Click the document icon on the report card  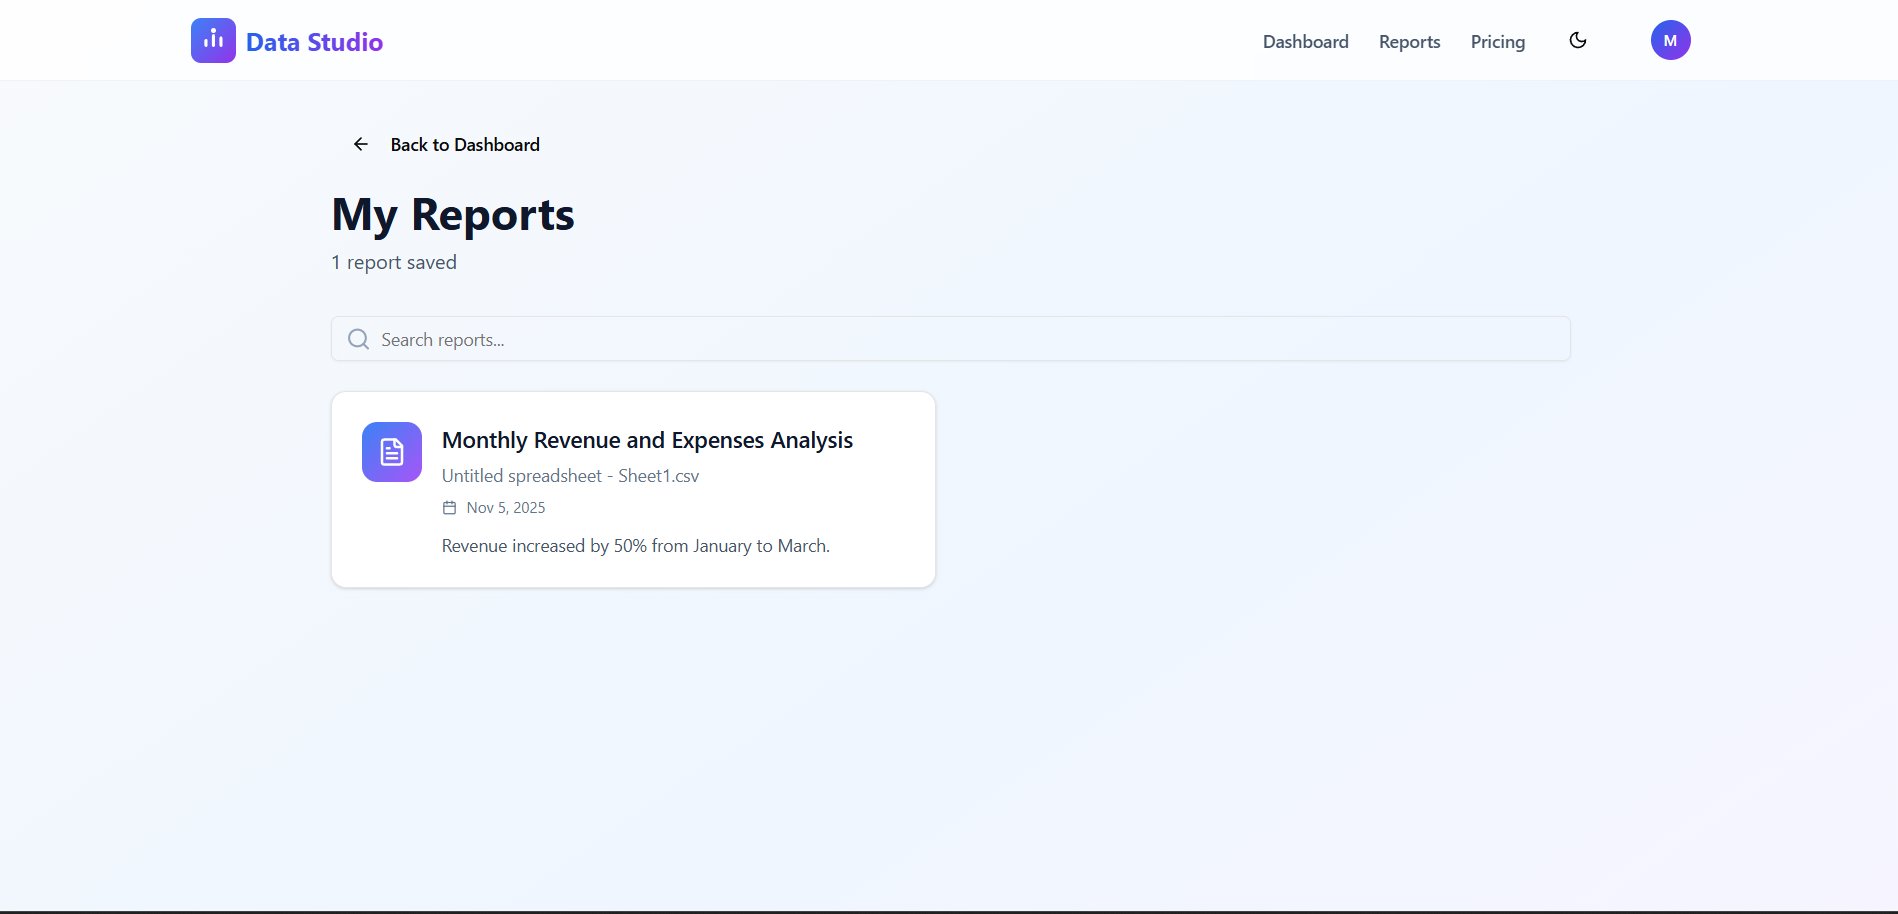point(391,452)
